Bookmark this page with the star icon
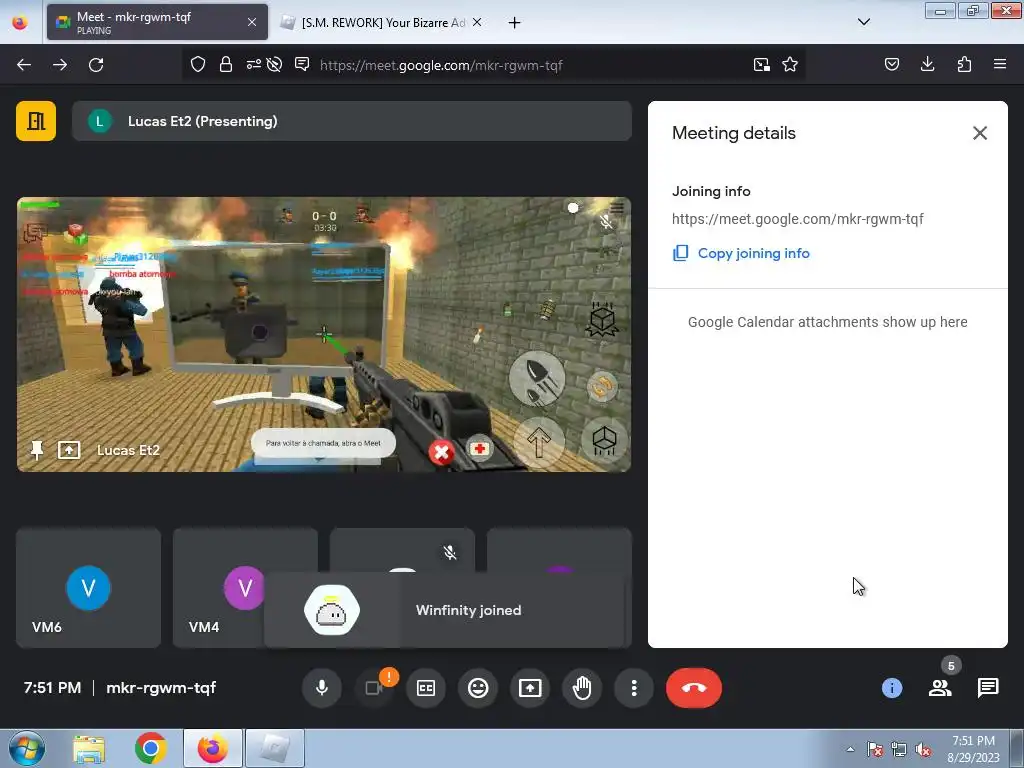This screenshot has width=1024, height=768. coord(790,65)
